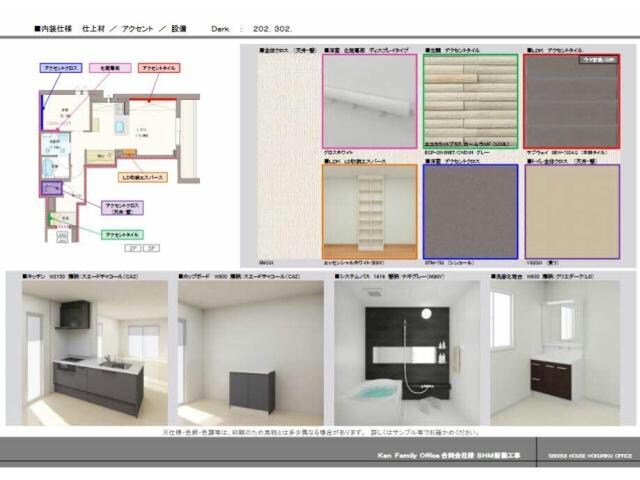The width and height of the screenshot is (640, 480).
Task: Click the pink callout label on floor plan
Action: pos(110,67)
